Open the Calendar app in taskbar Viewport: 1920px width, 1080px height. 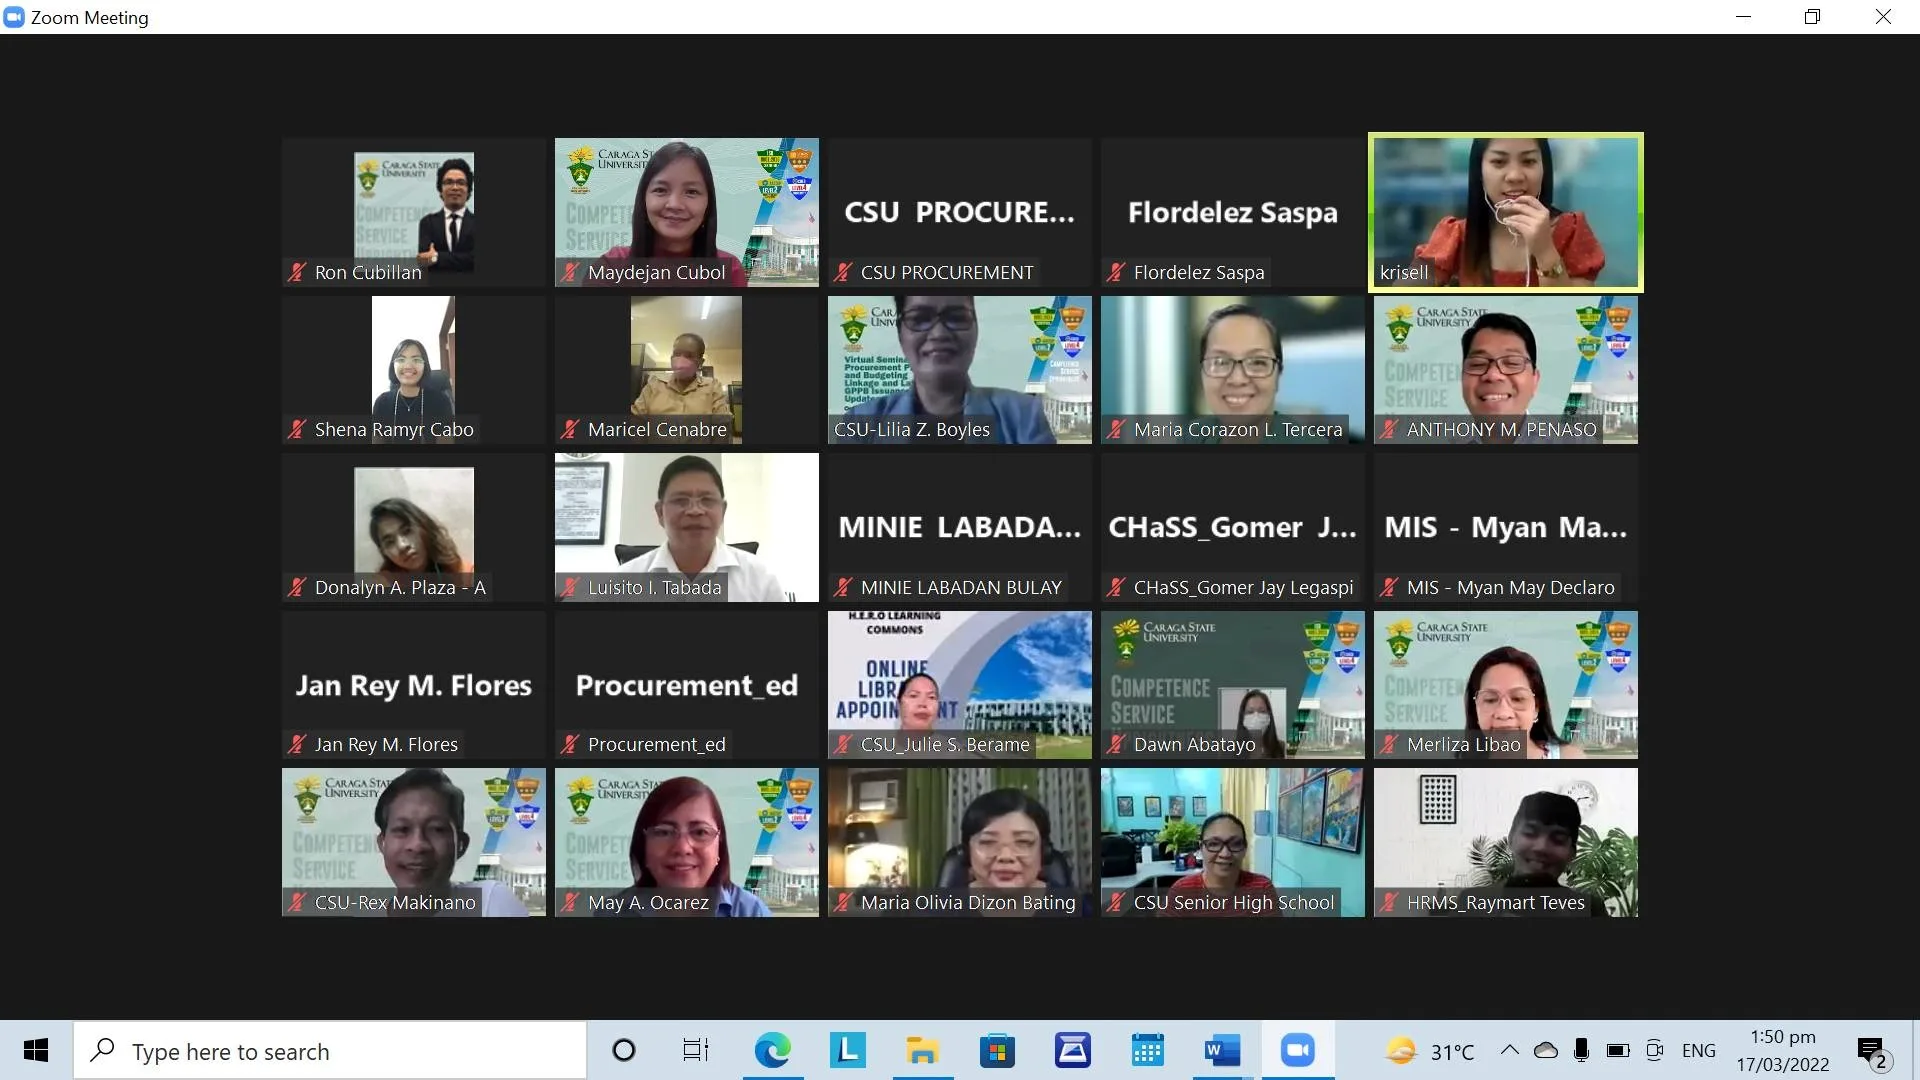[1147, 1051]
